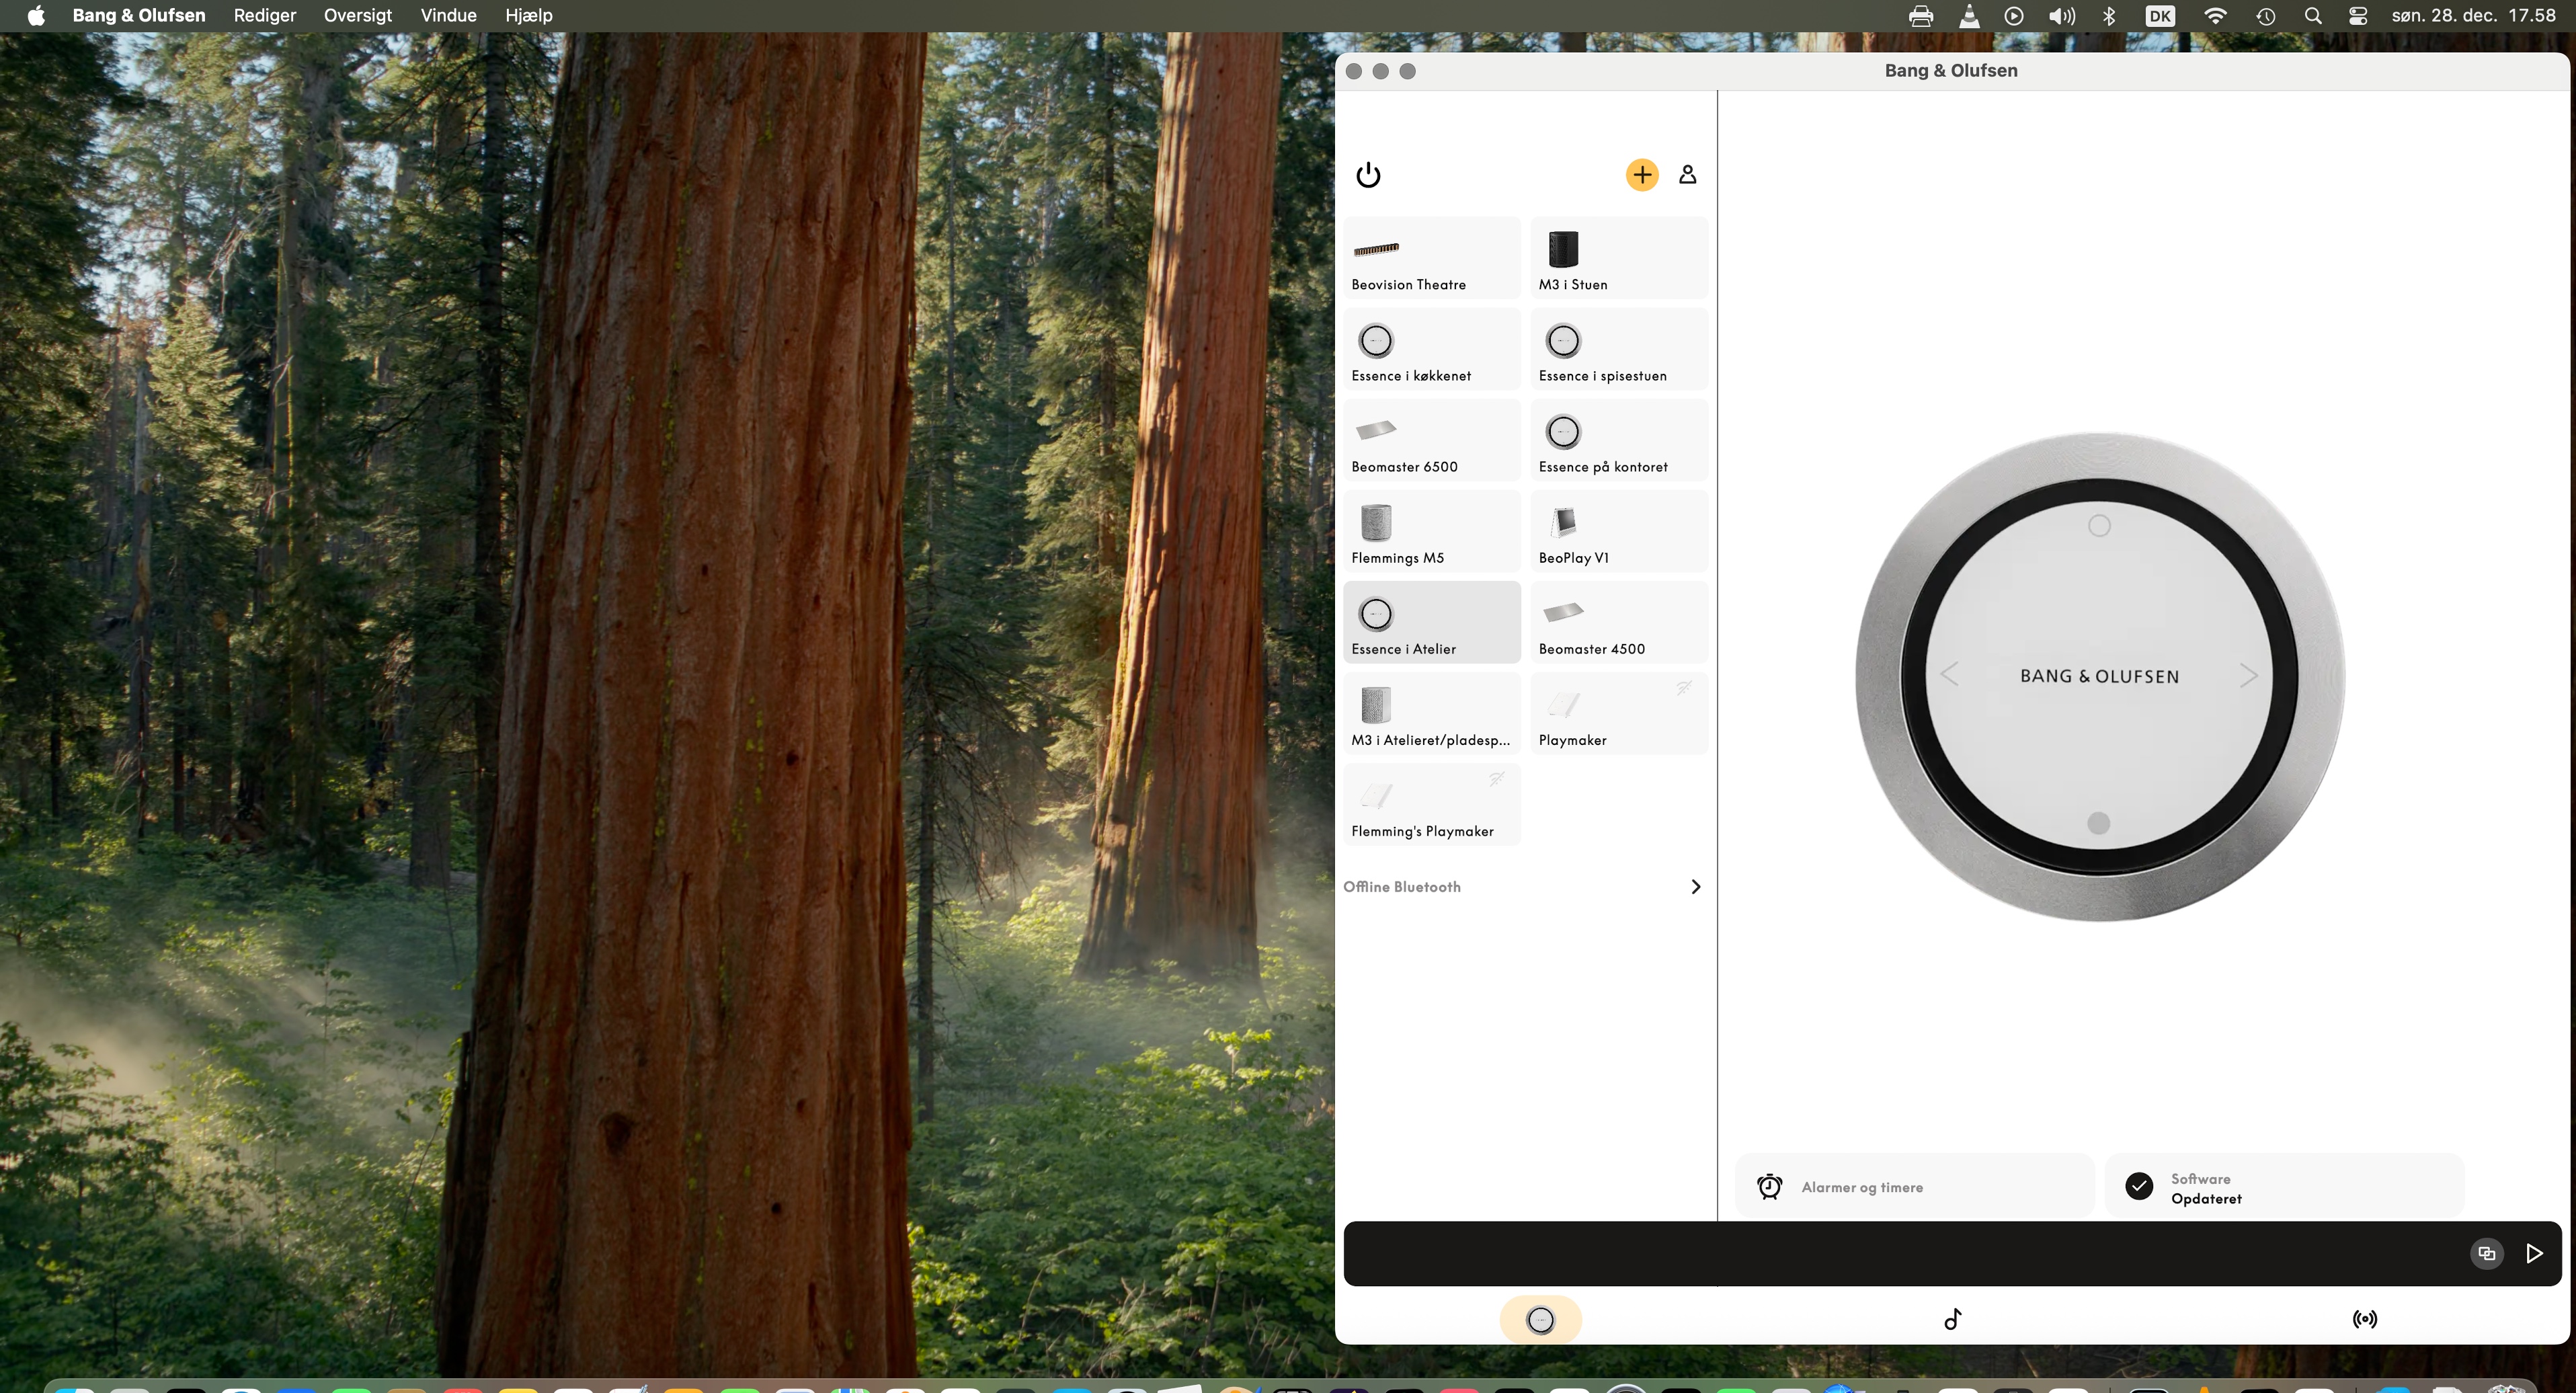The image size is (2576, 1393).
Task: Select the Essence product tab at bottom
Action: (1540, 1319)
